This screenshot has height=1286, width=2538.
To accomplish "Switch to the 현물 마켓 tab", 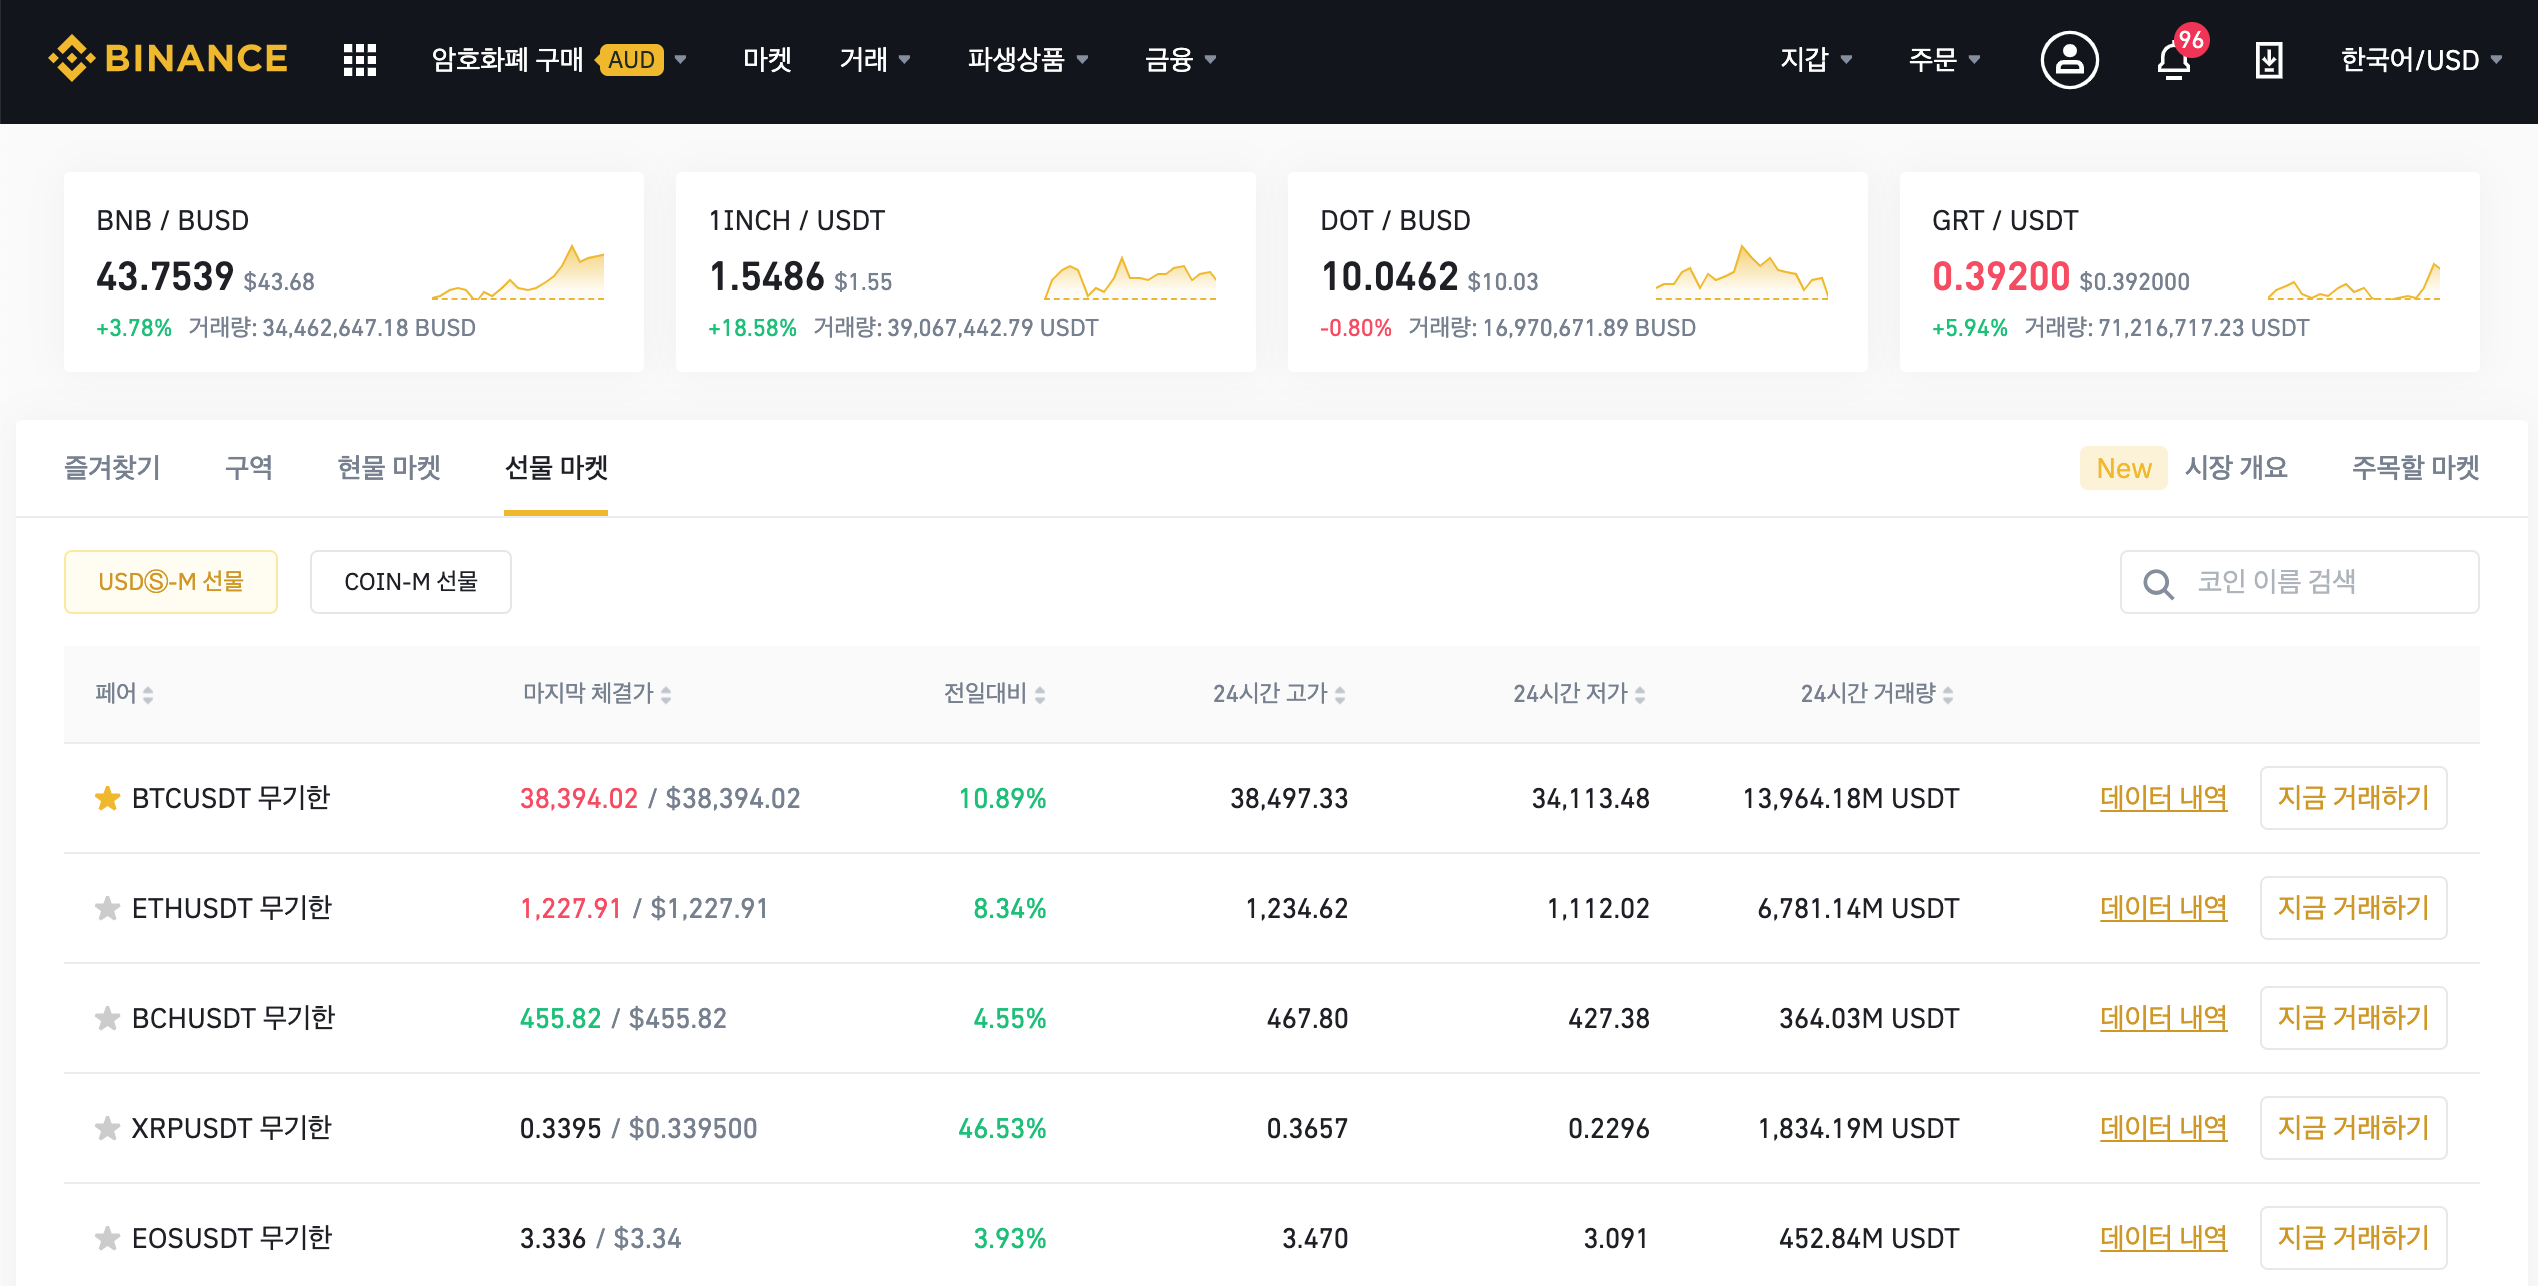I will coord(389,467).
